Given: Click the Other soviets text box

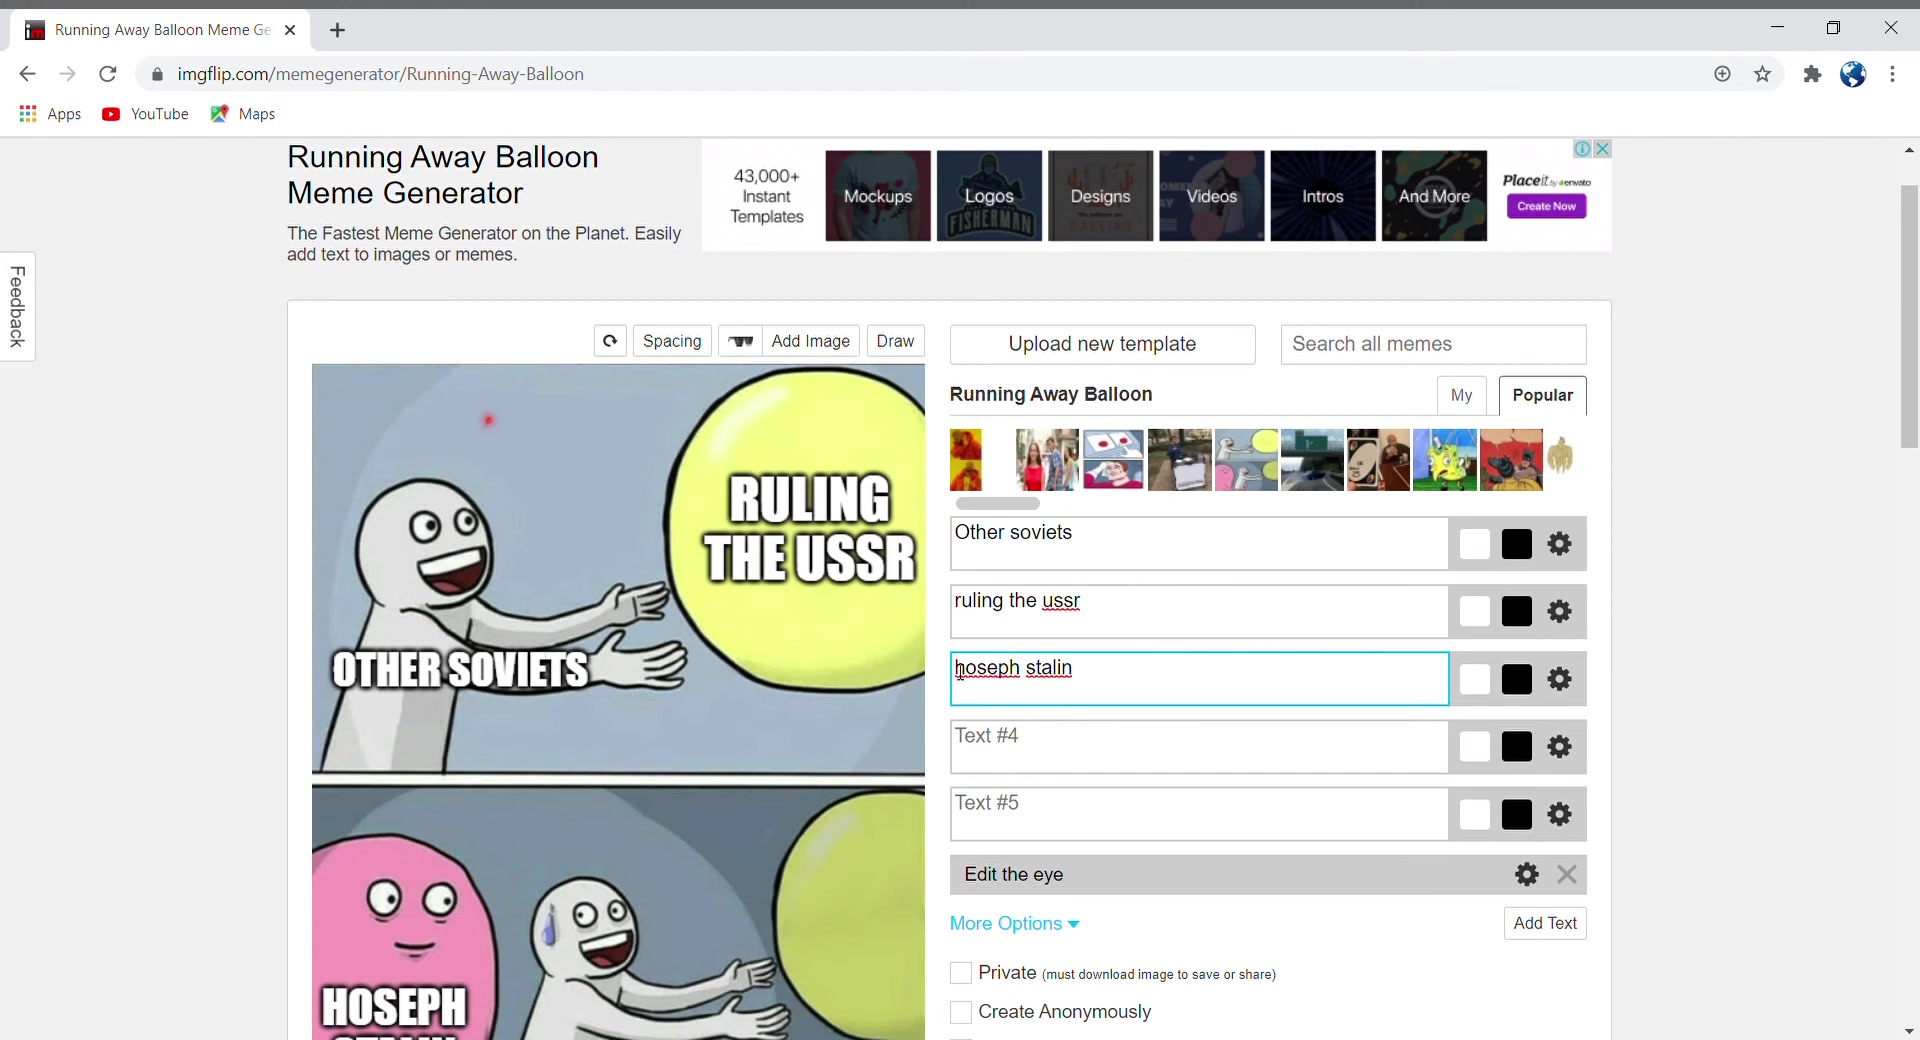Looking at the screenshot, I should click(x=1199, y=544).
